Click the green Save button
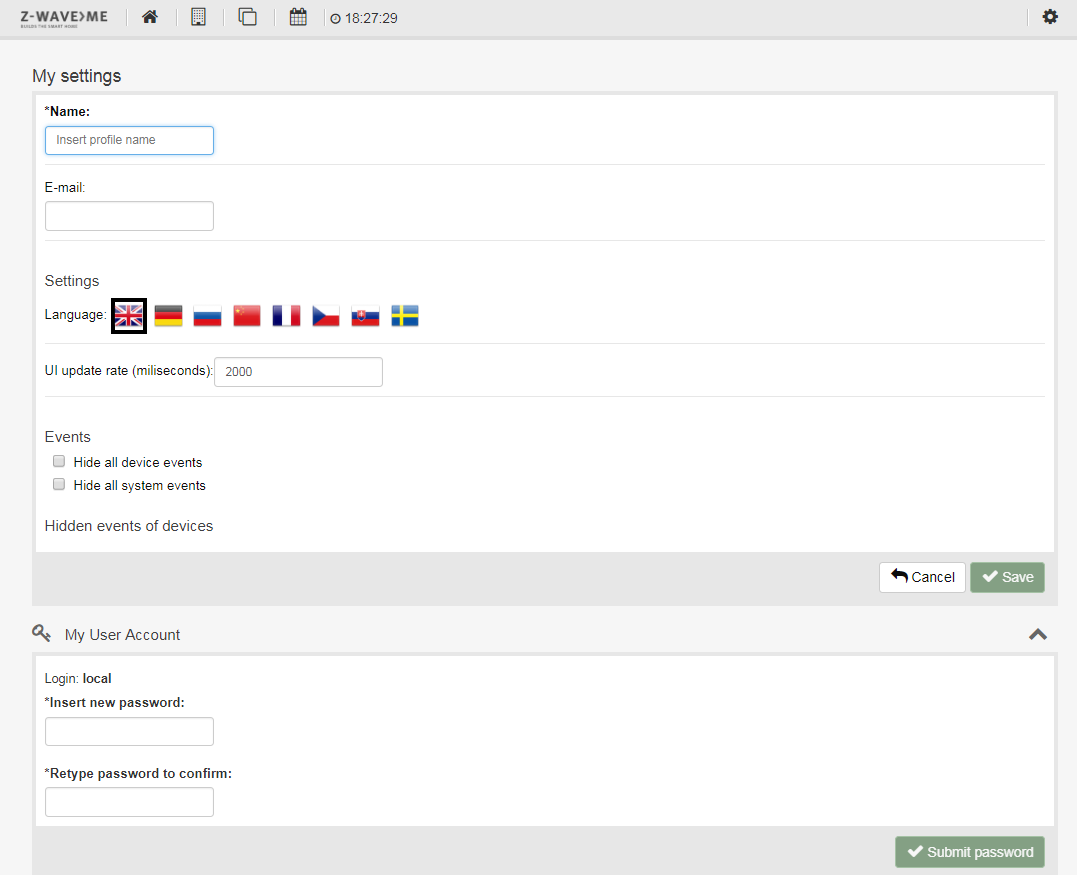Screen dimensions: 1077x875 coord(1007,577)
